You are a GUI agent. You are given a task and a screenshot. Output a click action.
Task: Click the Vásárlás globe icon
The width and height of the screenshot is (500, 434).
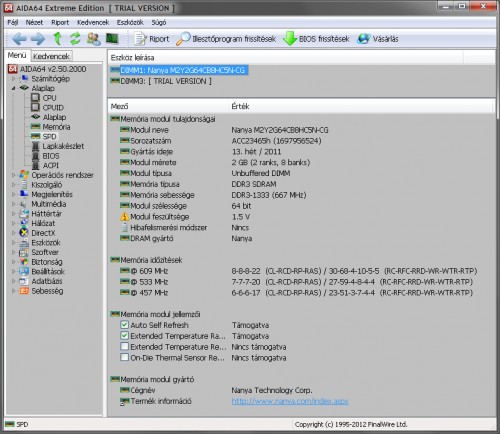click(363, 39)
